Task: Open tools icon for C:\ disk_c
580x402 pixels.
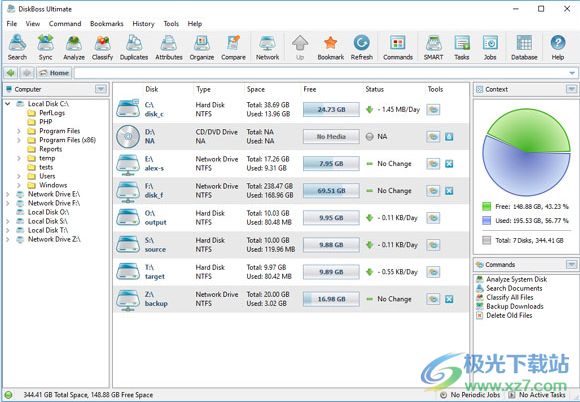Action: click(x=433, y=109)
